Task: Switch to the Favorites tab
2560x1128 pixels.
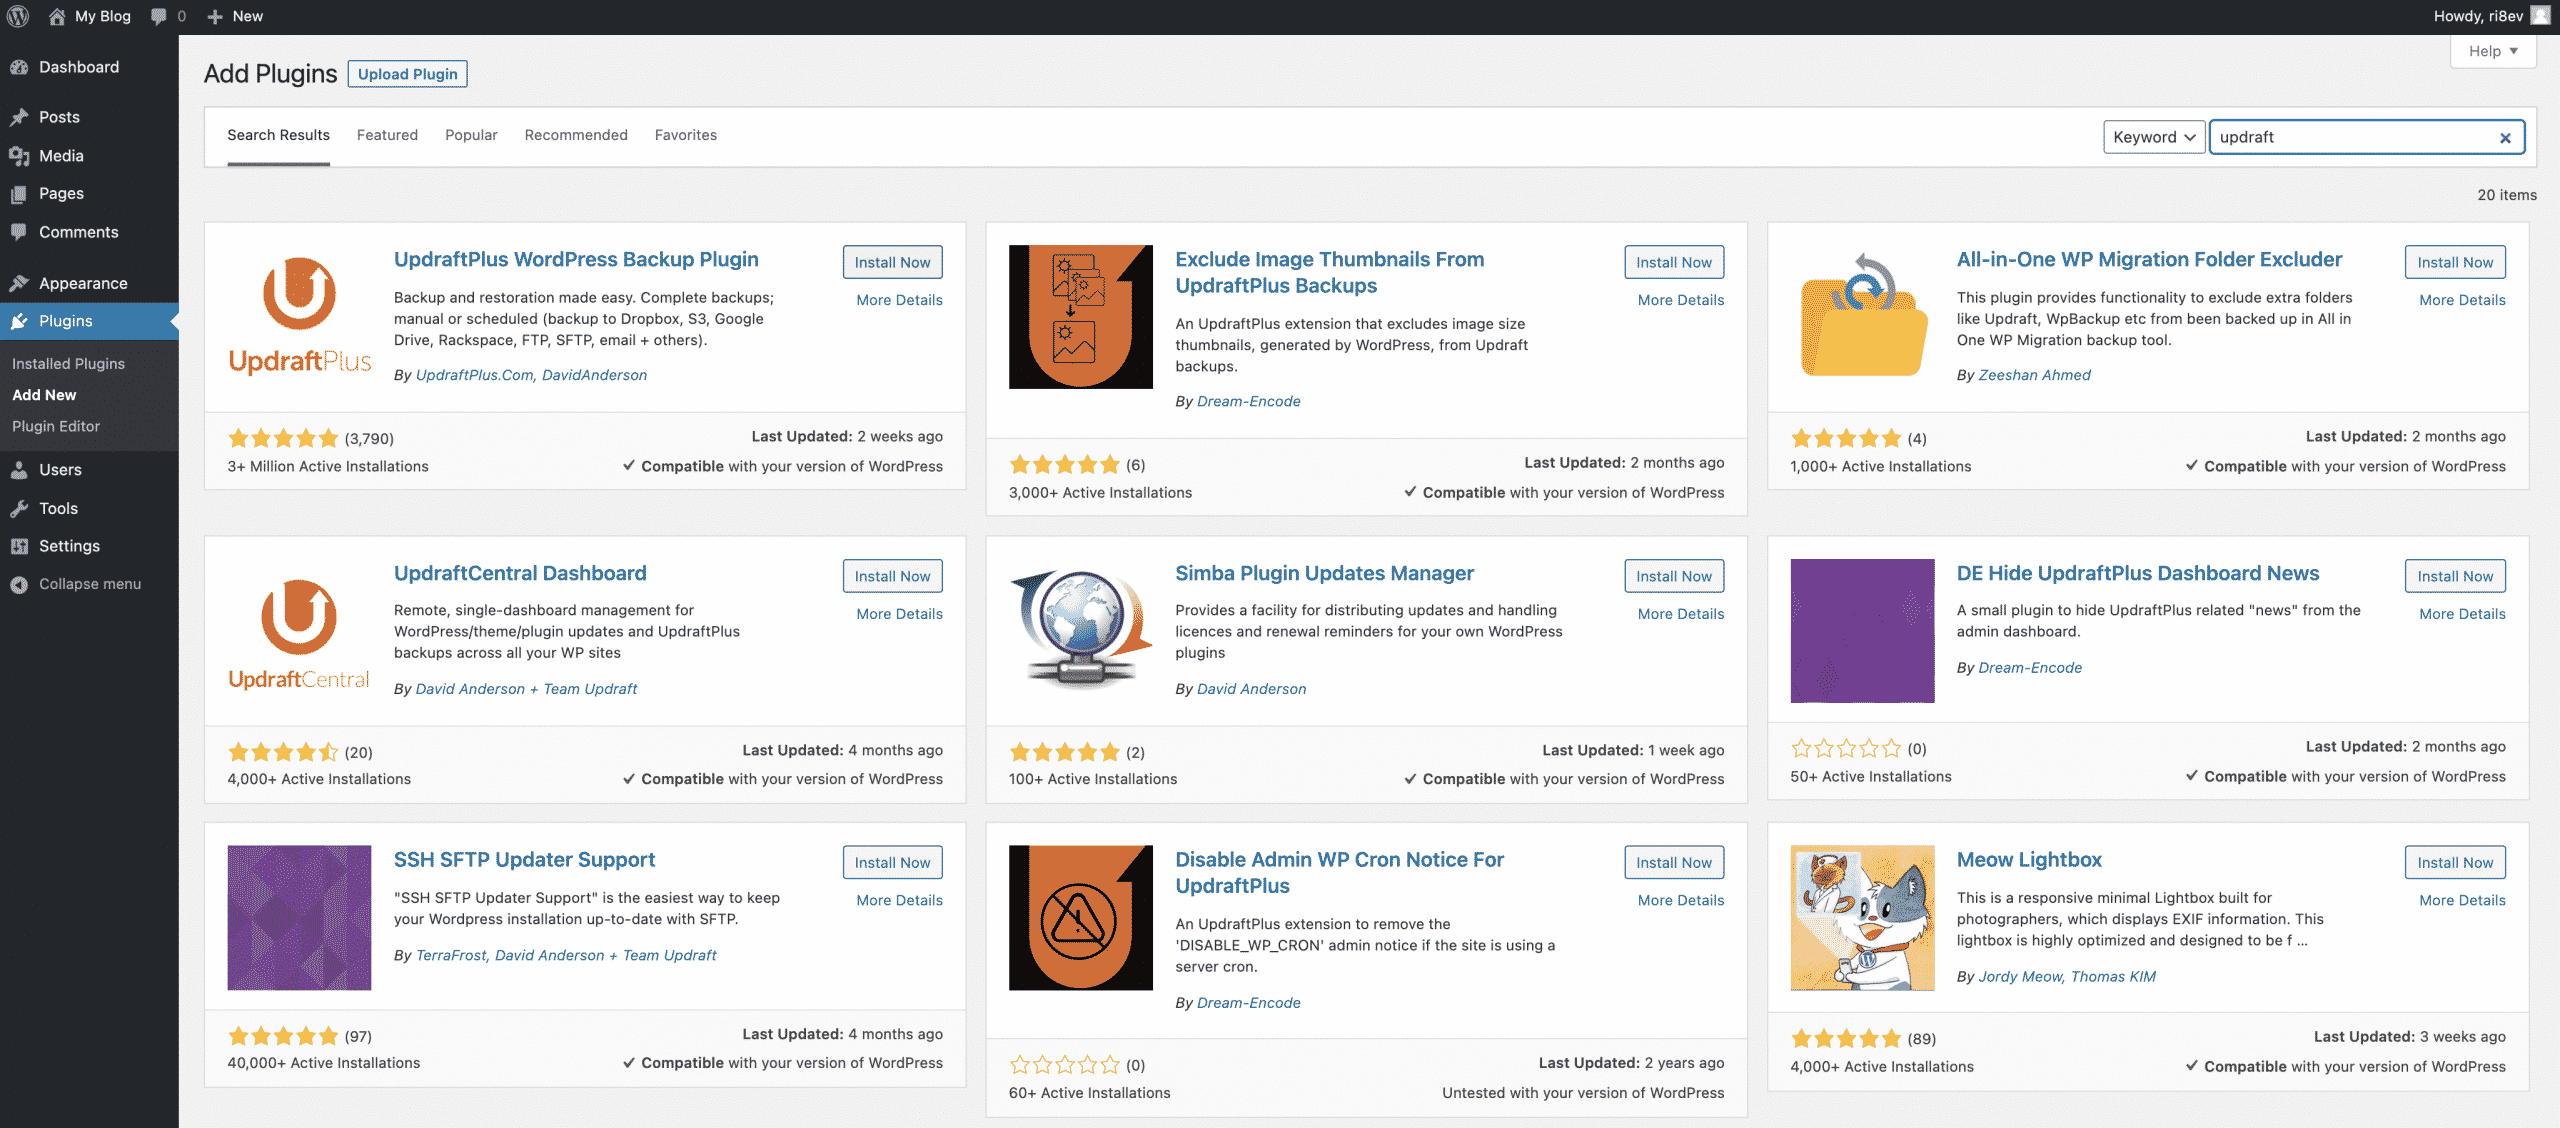Action: point(686,135)
